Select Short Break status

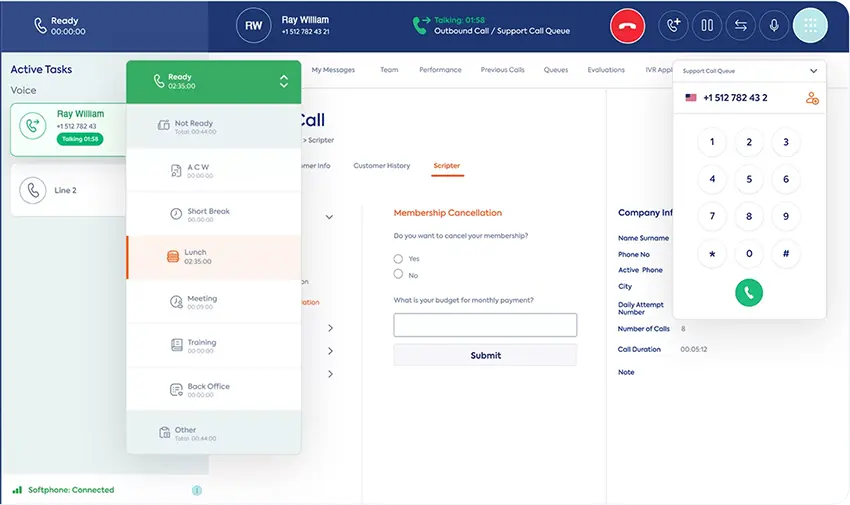tap(214, 214)
